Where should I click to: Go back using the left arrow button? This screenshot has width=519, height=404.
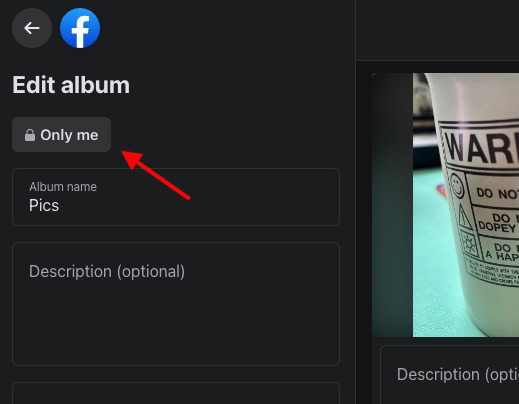tap(32, 28)
